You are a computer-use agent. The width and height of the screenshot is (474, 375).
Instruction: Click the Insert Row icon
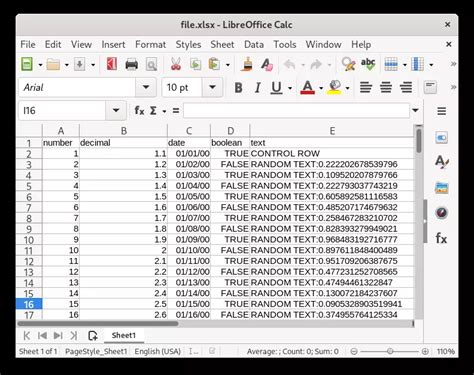click(391, 64)
